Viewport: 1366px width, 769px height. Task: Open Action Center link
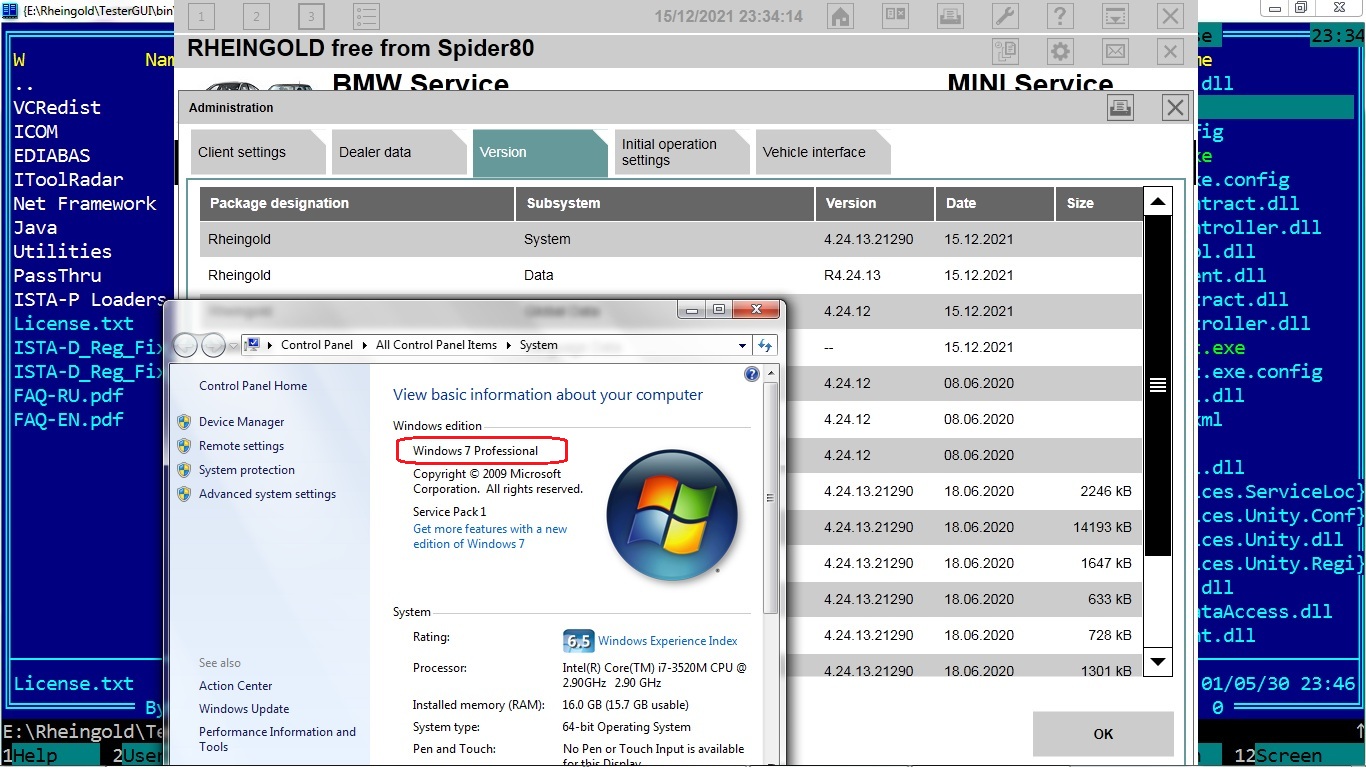click(235, 686)
